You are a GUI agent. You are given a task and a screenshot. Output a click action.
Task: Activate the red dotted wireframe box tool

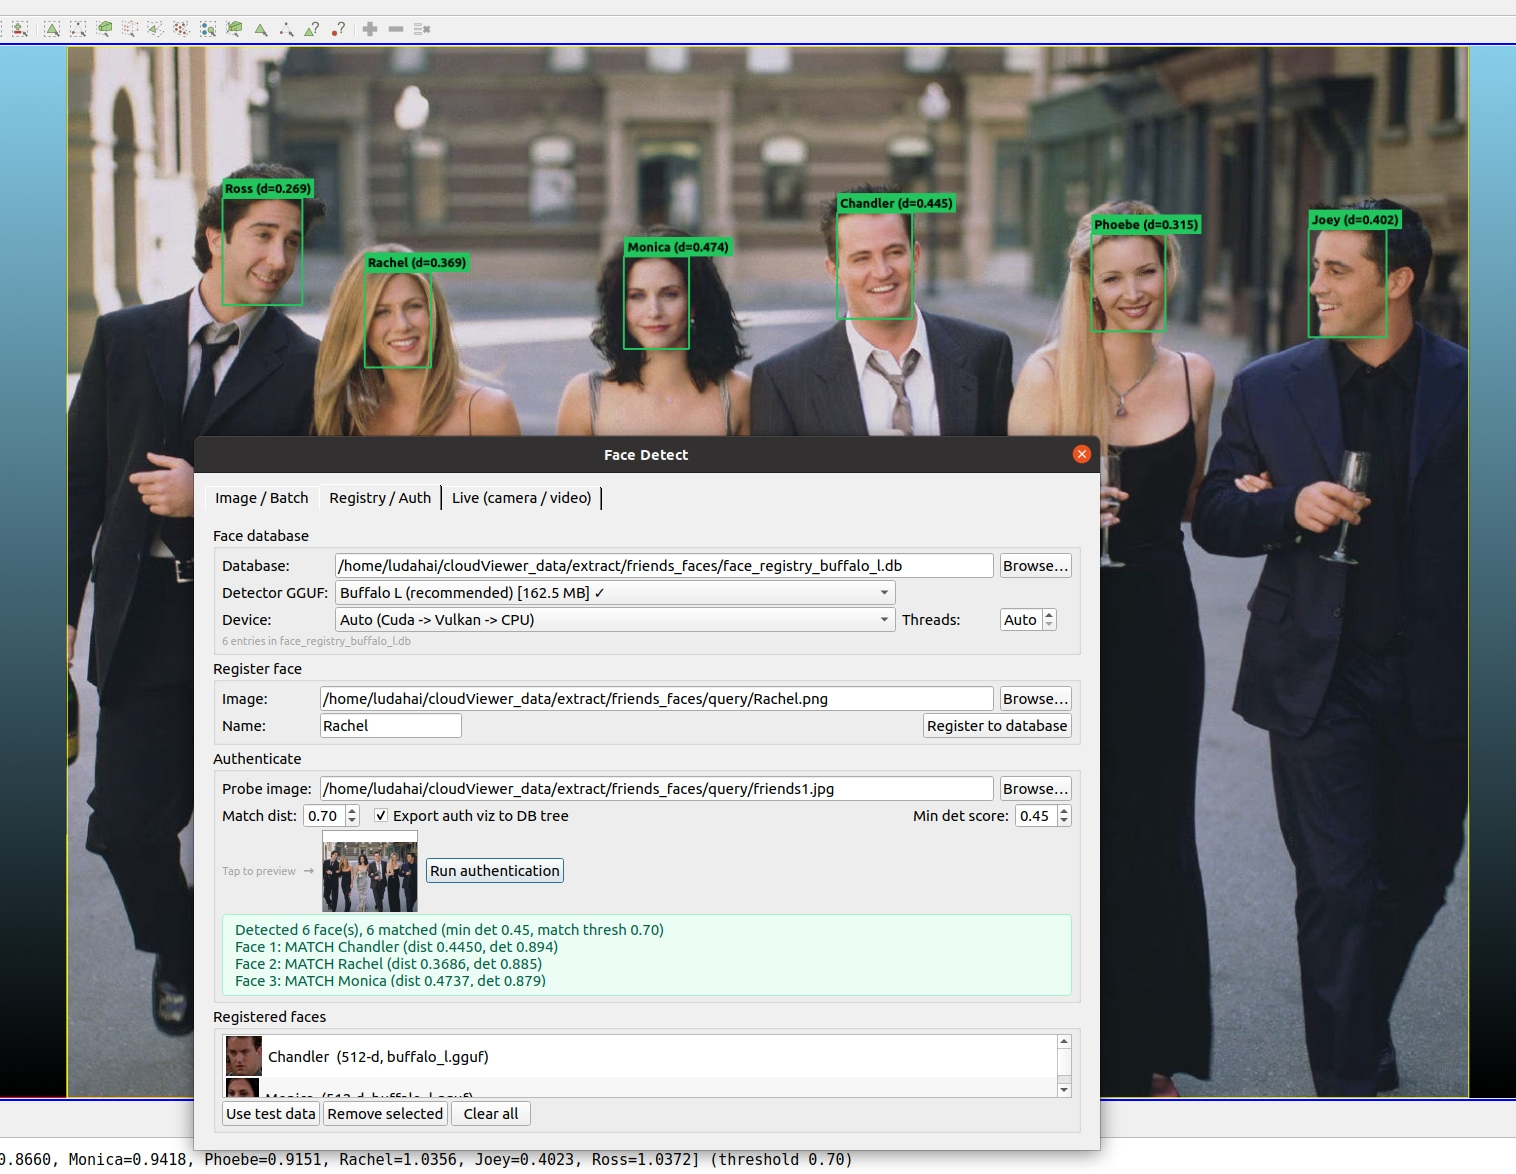(130, 29)
